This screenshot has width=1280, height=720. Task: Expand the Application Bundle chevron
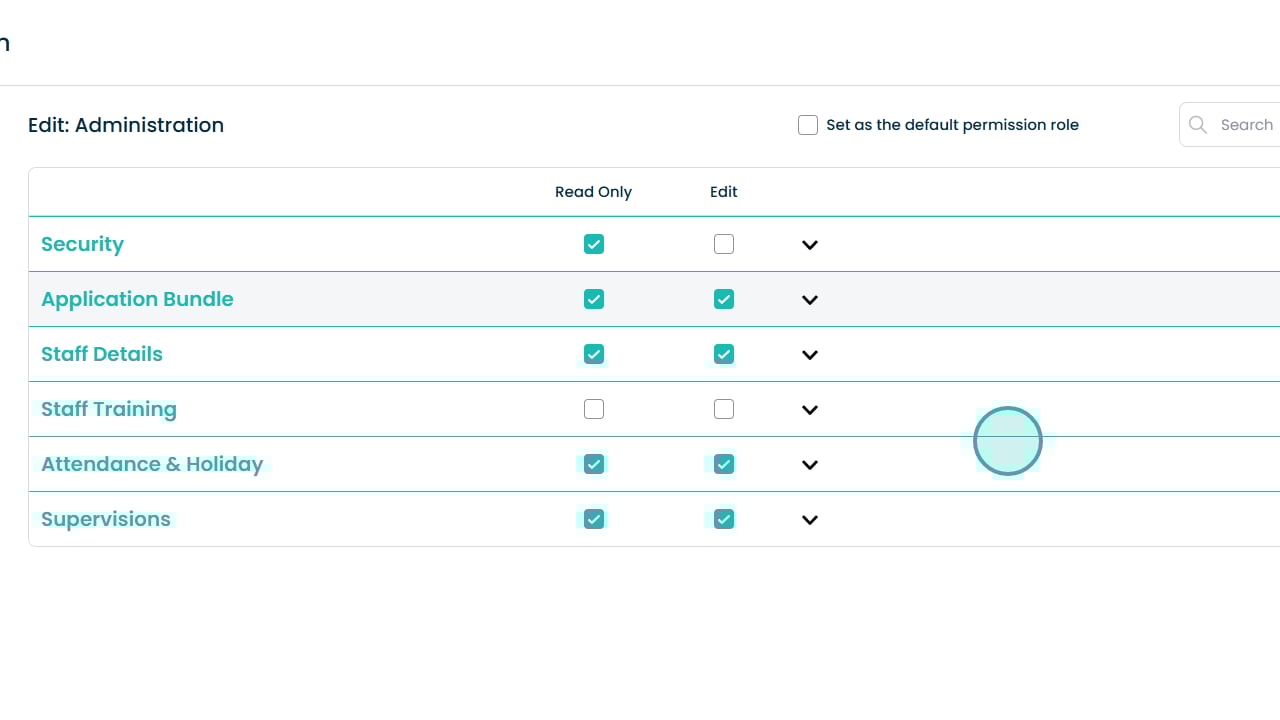[810, 300]
